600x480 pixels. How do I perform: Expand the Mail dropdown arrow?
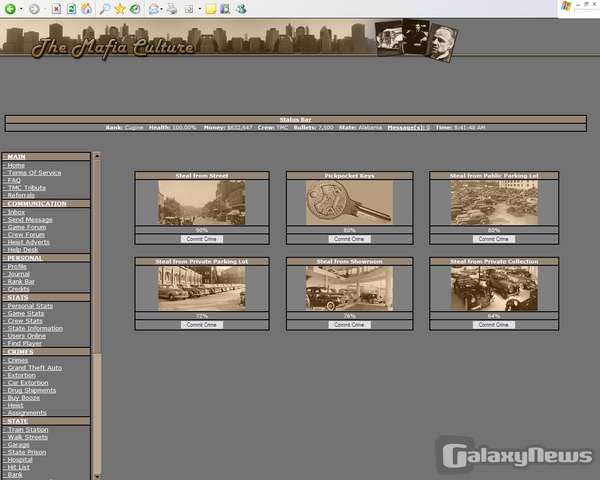point(163,8)
